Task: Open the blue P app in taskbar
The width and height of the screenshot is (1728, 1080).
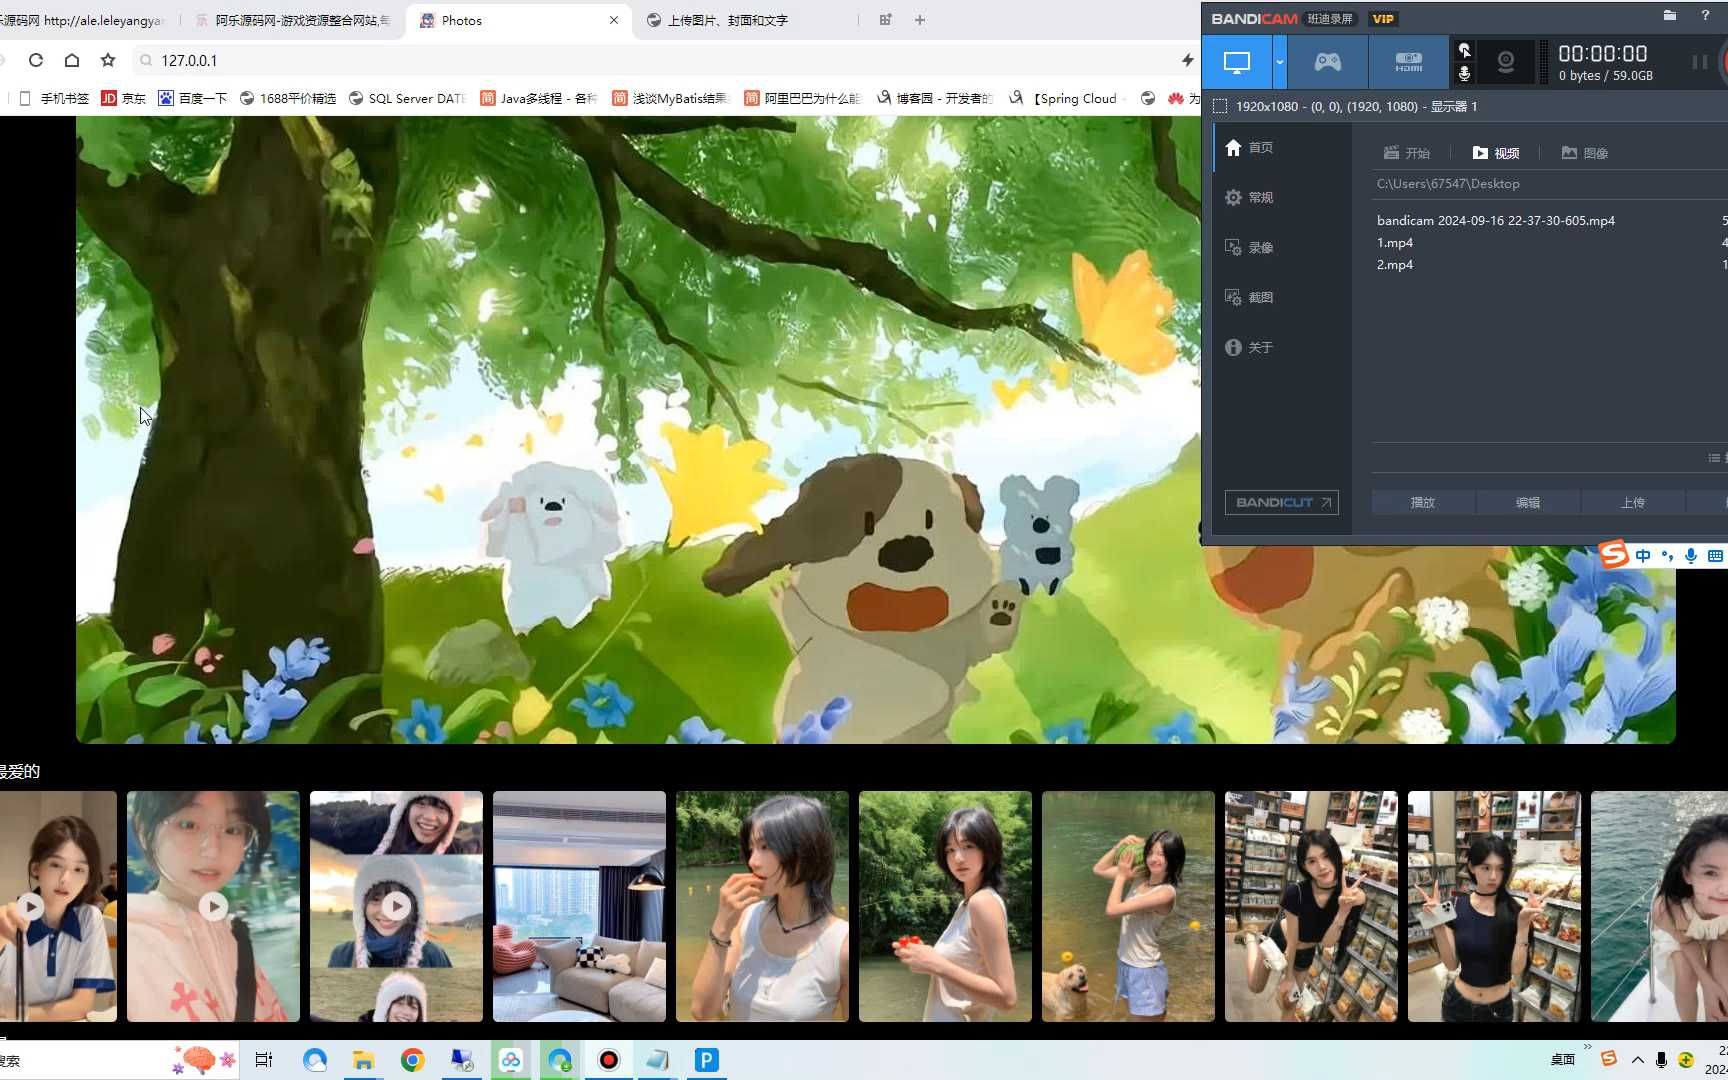Action: [706, 1060]
